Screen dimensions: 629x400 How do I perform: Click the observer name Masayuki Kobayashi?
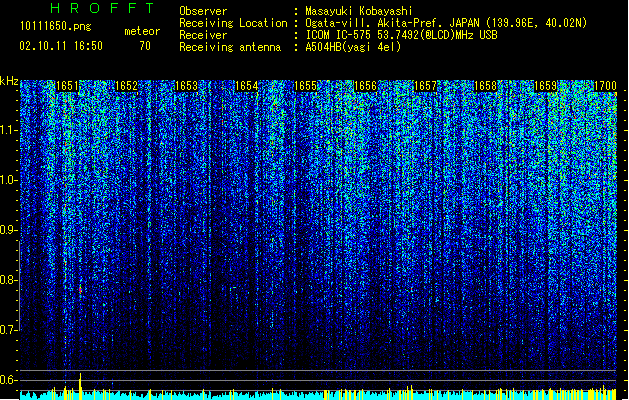(x=359, y=11)
